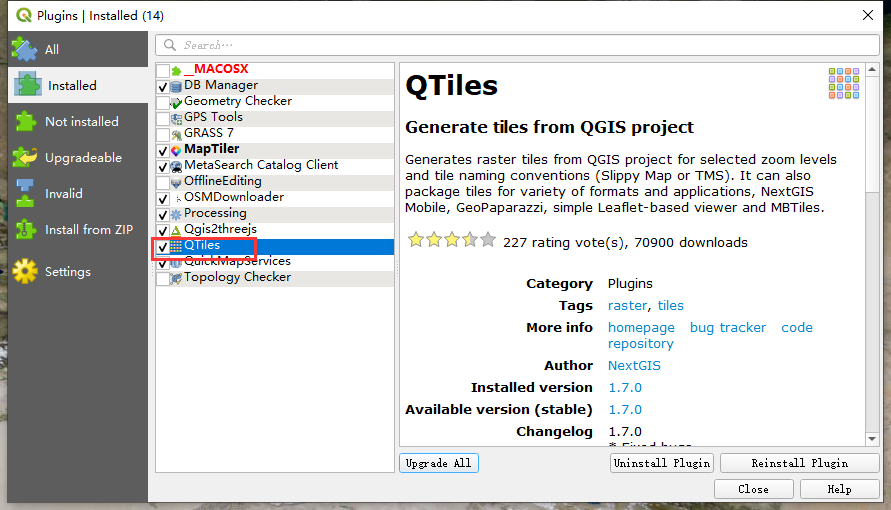This screenshot has width=891, height=510.
Task: Close the Plugins dialog window
Action: (x=868, y=15)
